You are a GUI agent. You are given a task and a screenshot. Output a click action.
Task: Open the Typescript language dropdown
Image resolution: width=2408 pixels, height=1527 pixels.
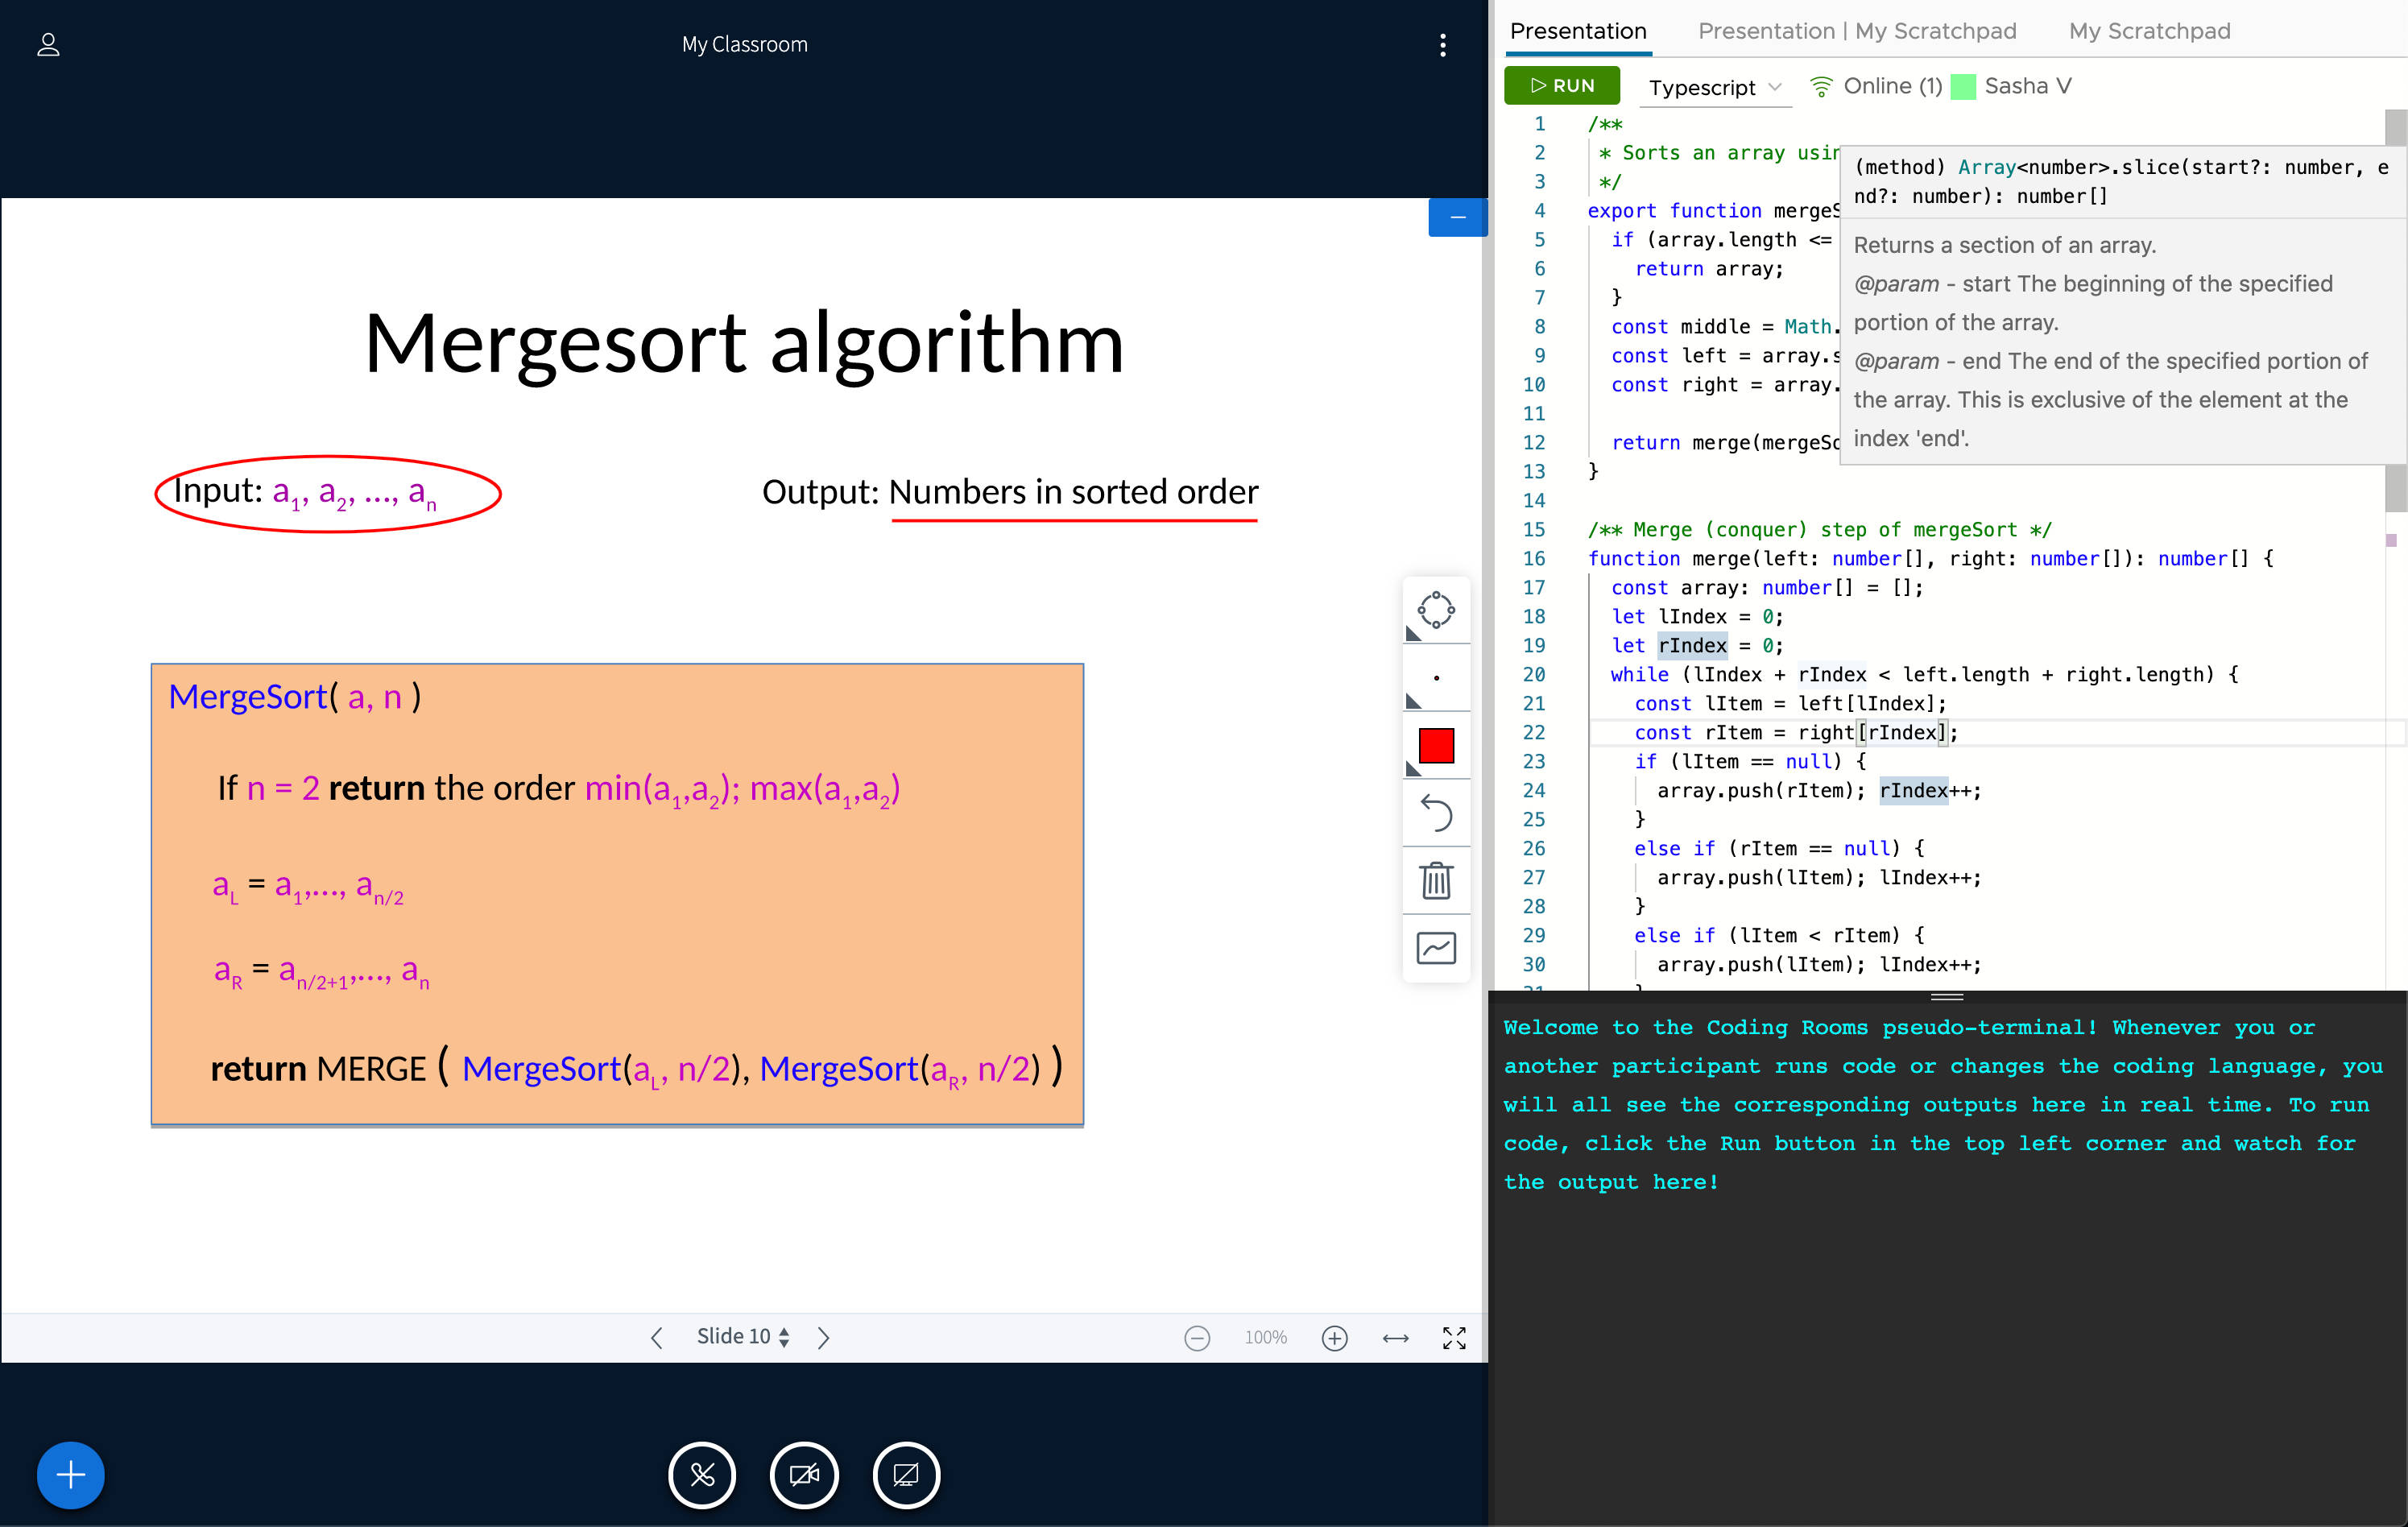pos(1714,87)
